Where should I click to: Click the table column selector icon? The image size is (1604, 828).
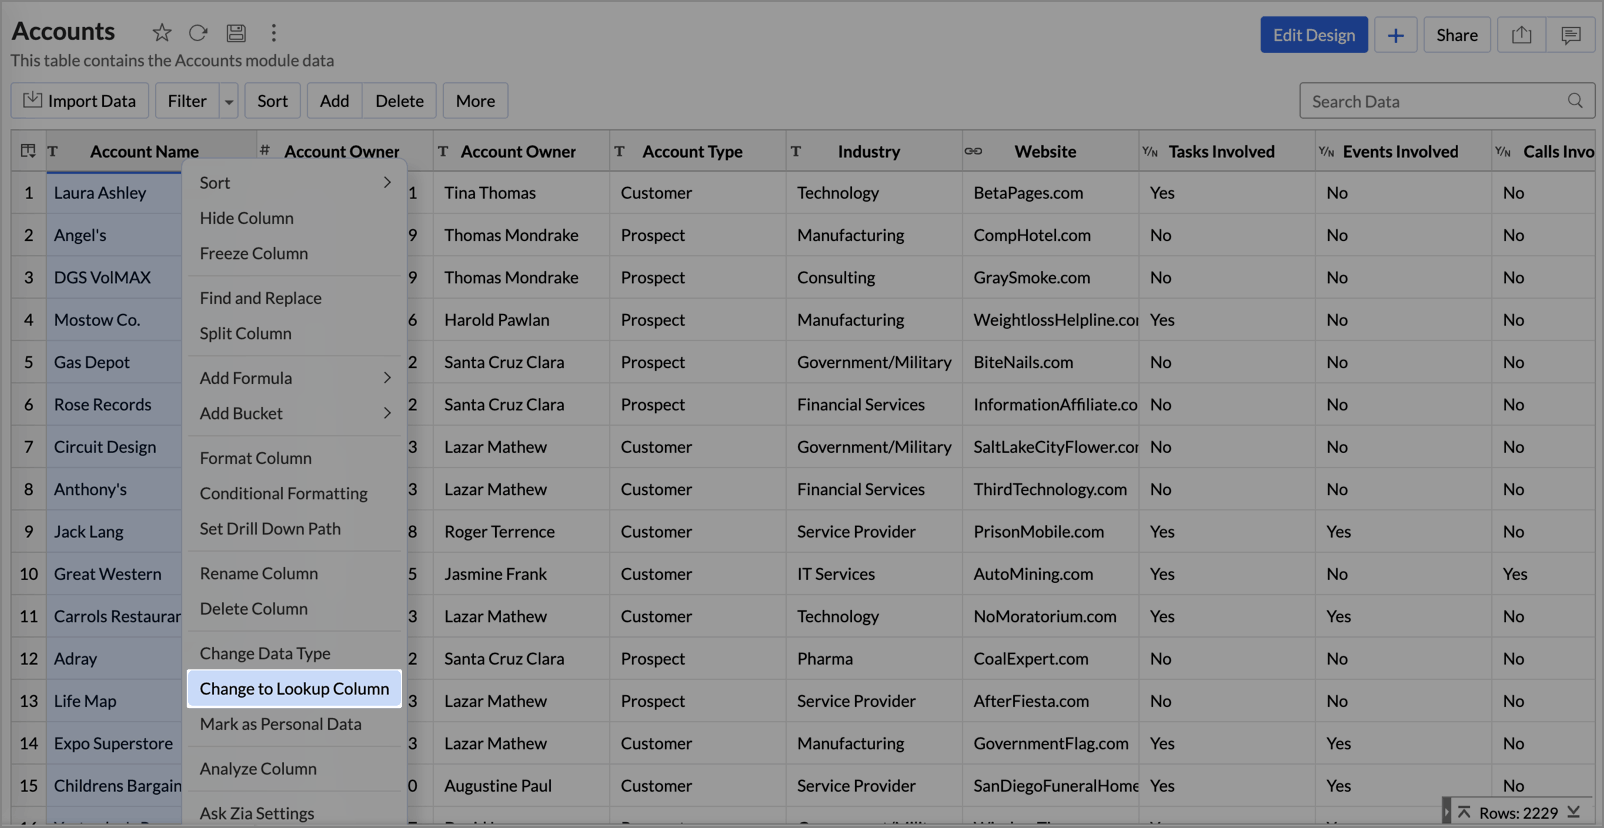[28, 151]
